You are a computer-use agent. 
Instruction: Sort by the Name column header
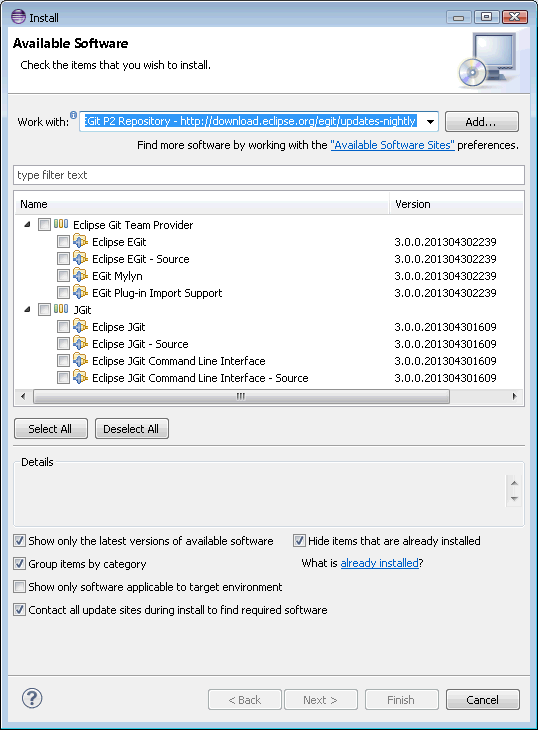click(x=202, y=204)
